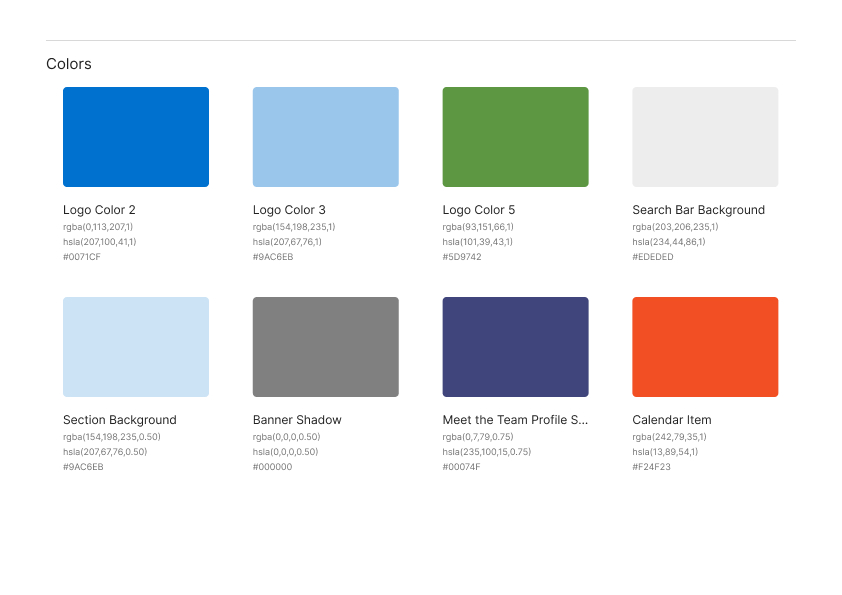Viewport: 842px width, 595px height.
Task: Select the hsla(207,67,76,0.50) value
Action: [x=105, y=452]
